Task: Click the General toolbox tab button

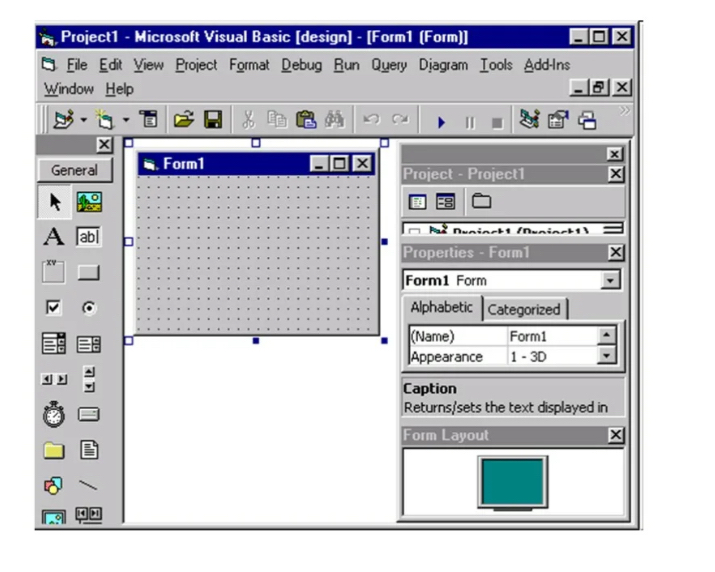Action: (x=74, y=171)
